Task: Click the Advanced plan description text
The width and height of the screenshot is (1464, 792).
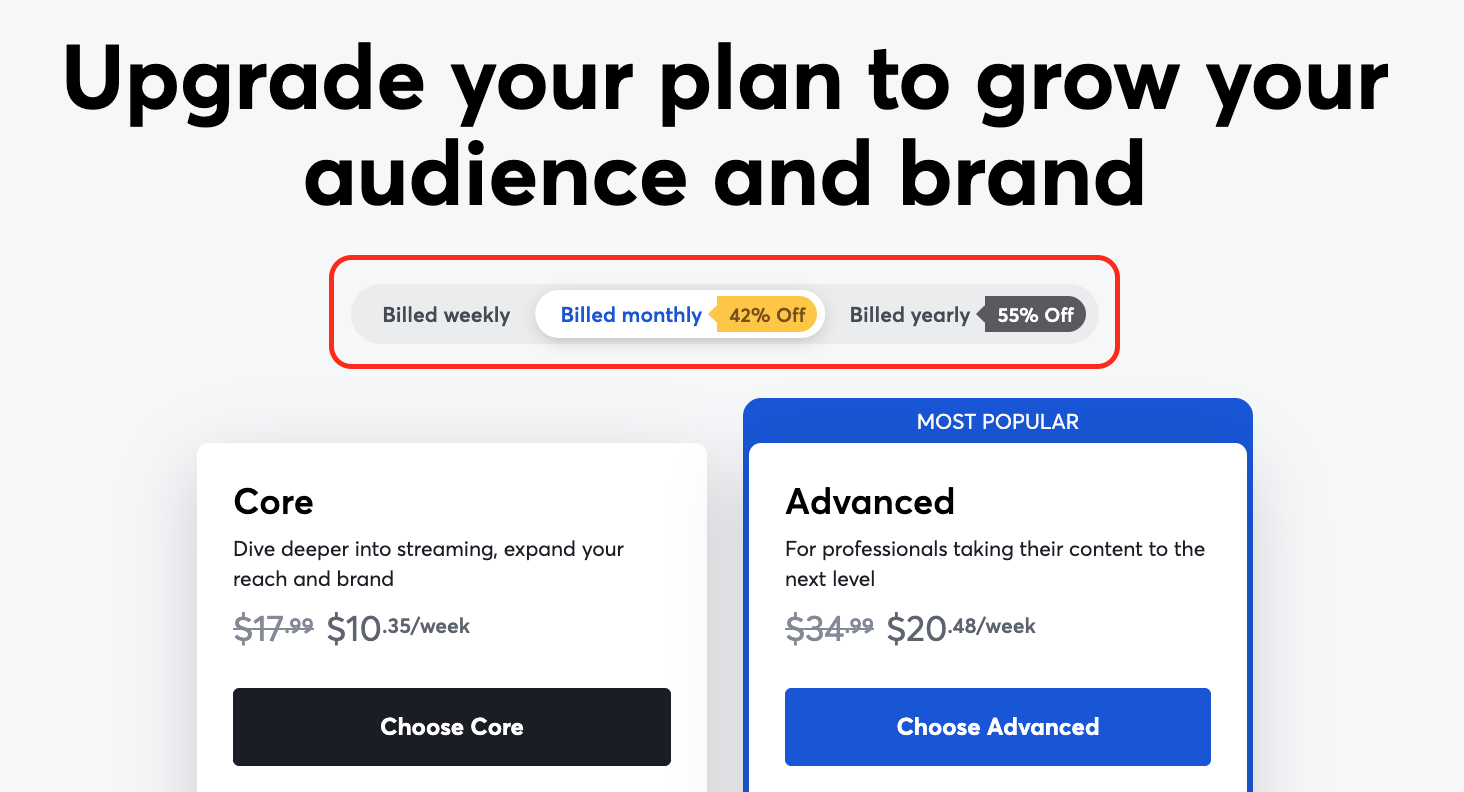Action: tap(995, 564)
